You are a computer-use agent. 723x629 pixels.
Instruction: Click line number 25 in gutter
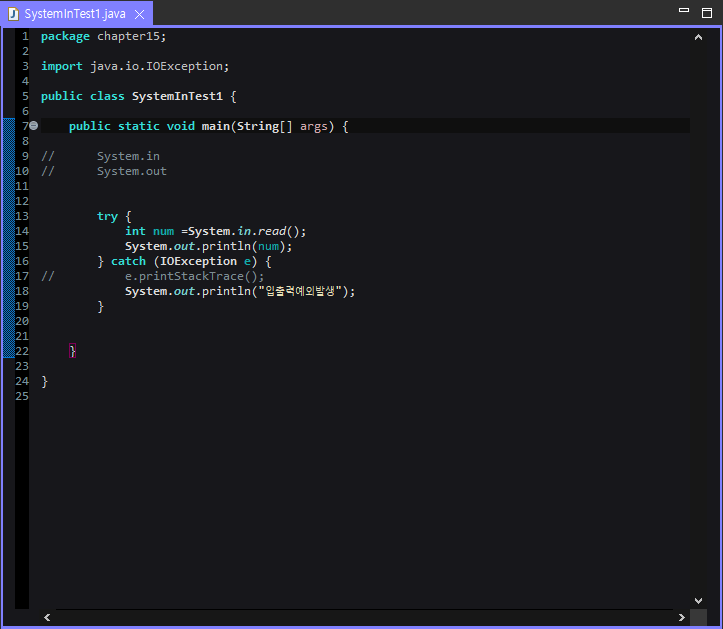pos(22,396)
